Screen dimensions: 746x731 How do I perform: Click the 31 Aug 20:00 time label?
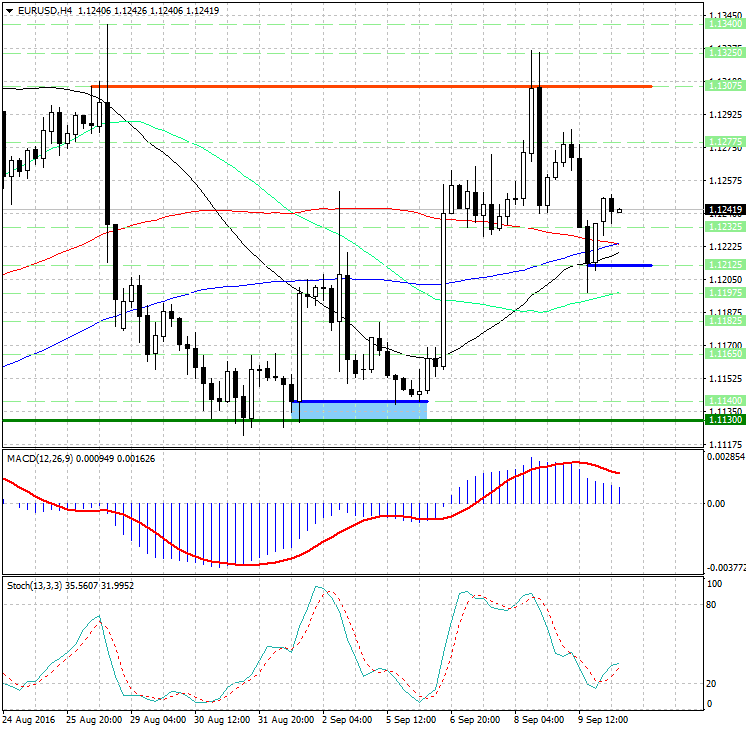coord(285,719)
